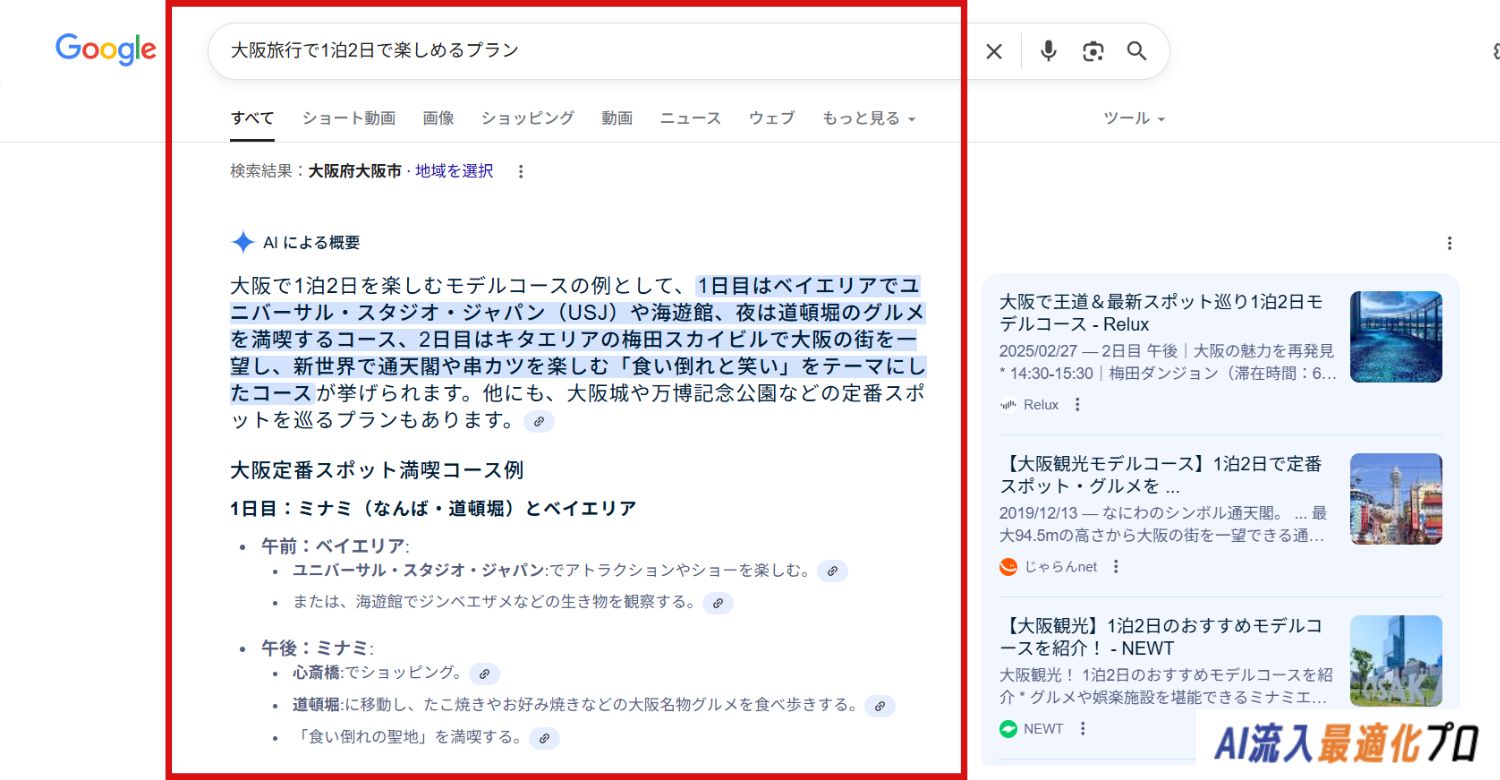1500x780 pixels.
Task: Open more options beside じゃらんnet source
Action: coord(1116,567)
